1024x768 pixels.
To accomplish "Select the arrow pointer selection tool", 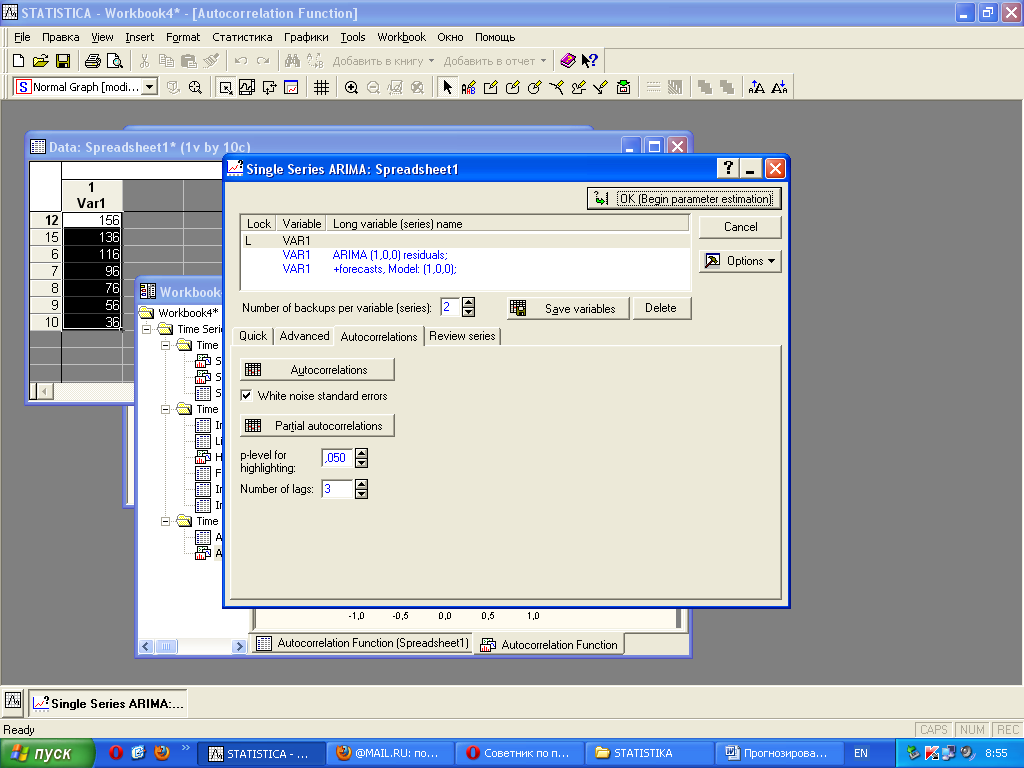I will tap(447, 88).
